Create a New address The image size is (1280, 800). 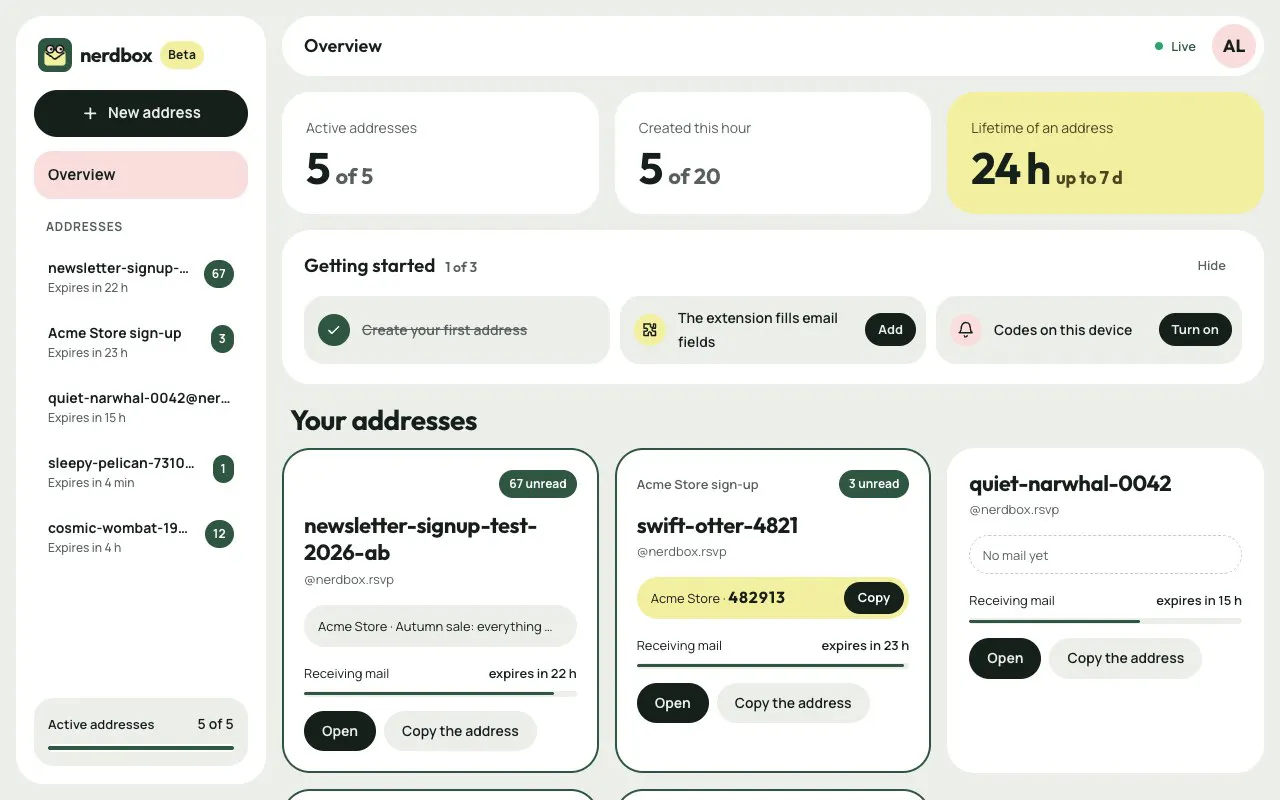click(141, 113)
